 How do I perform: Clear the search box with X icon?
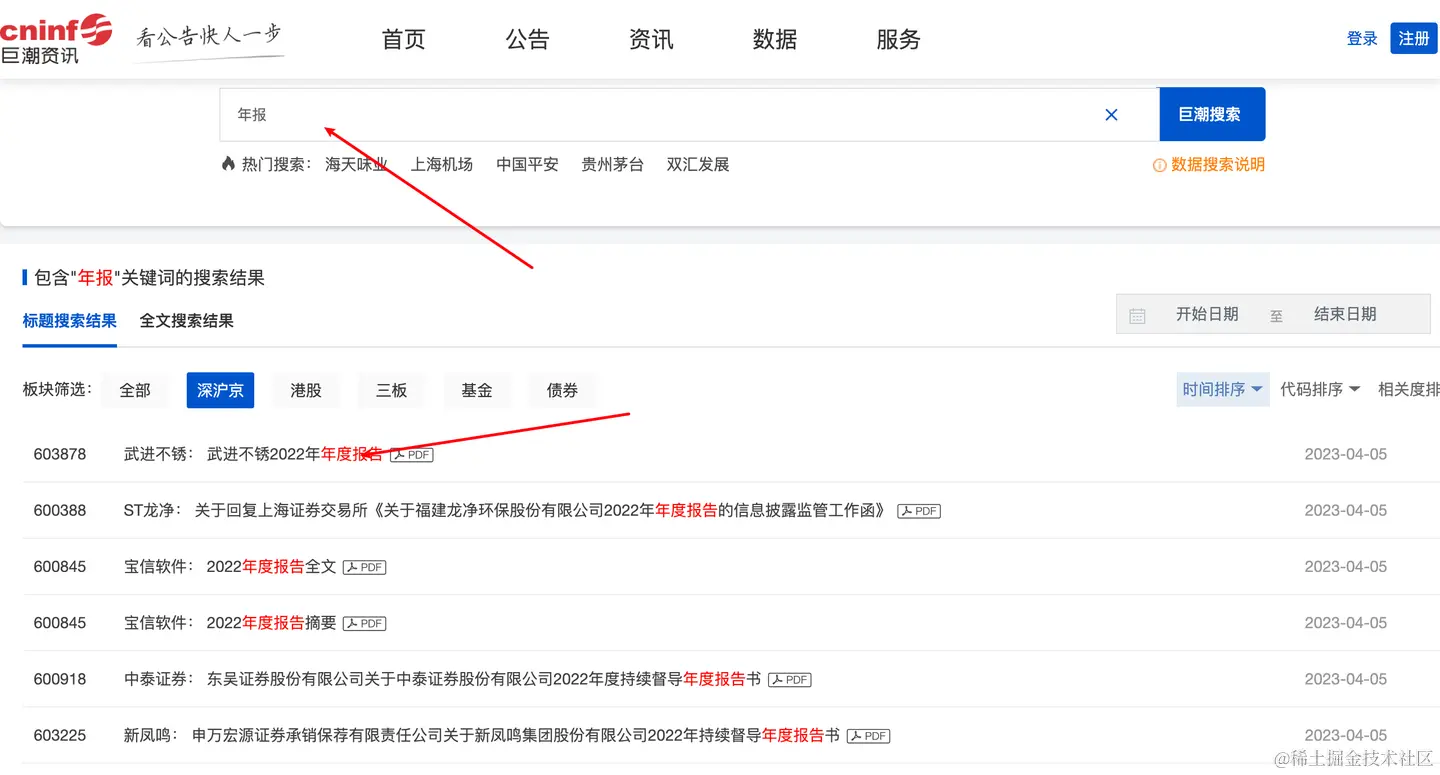pyautogui.click(x=1111, y=115)
